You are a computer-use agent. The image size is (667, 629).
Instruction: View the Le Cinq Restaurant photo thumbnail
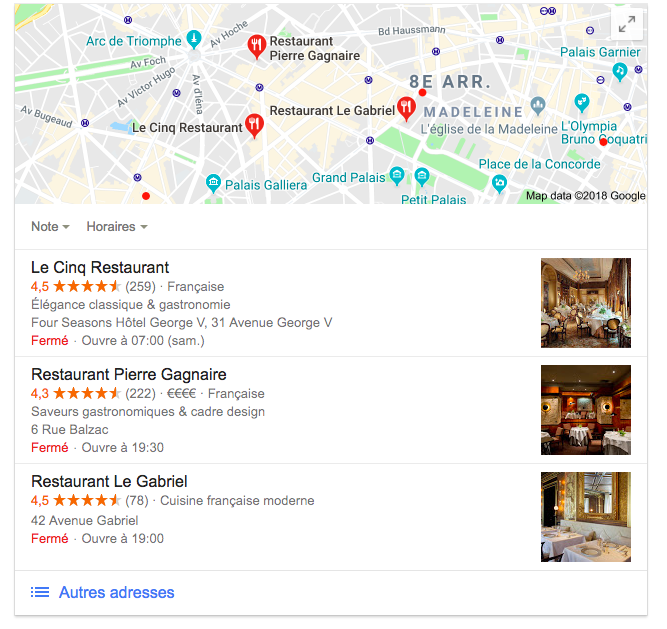[x=586, y=303]
